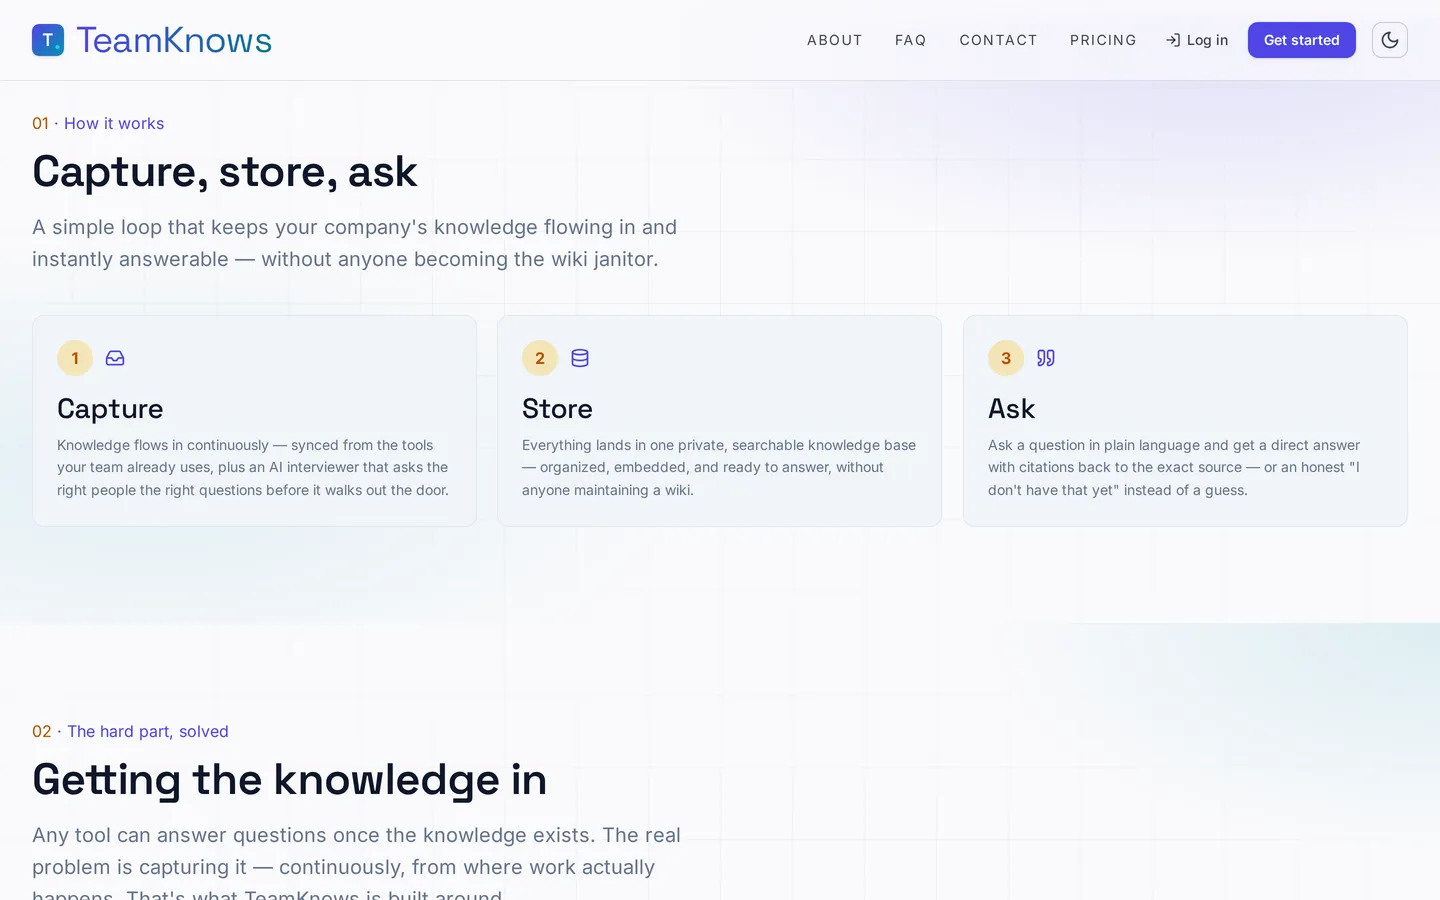Click the step 1 number badge
This screenshot has width=1440, height=900.
tap(75, 358)
